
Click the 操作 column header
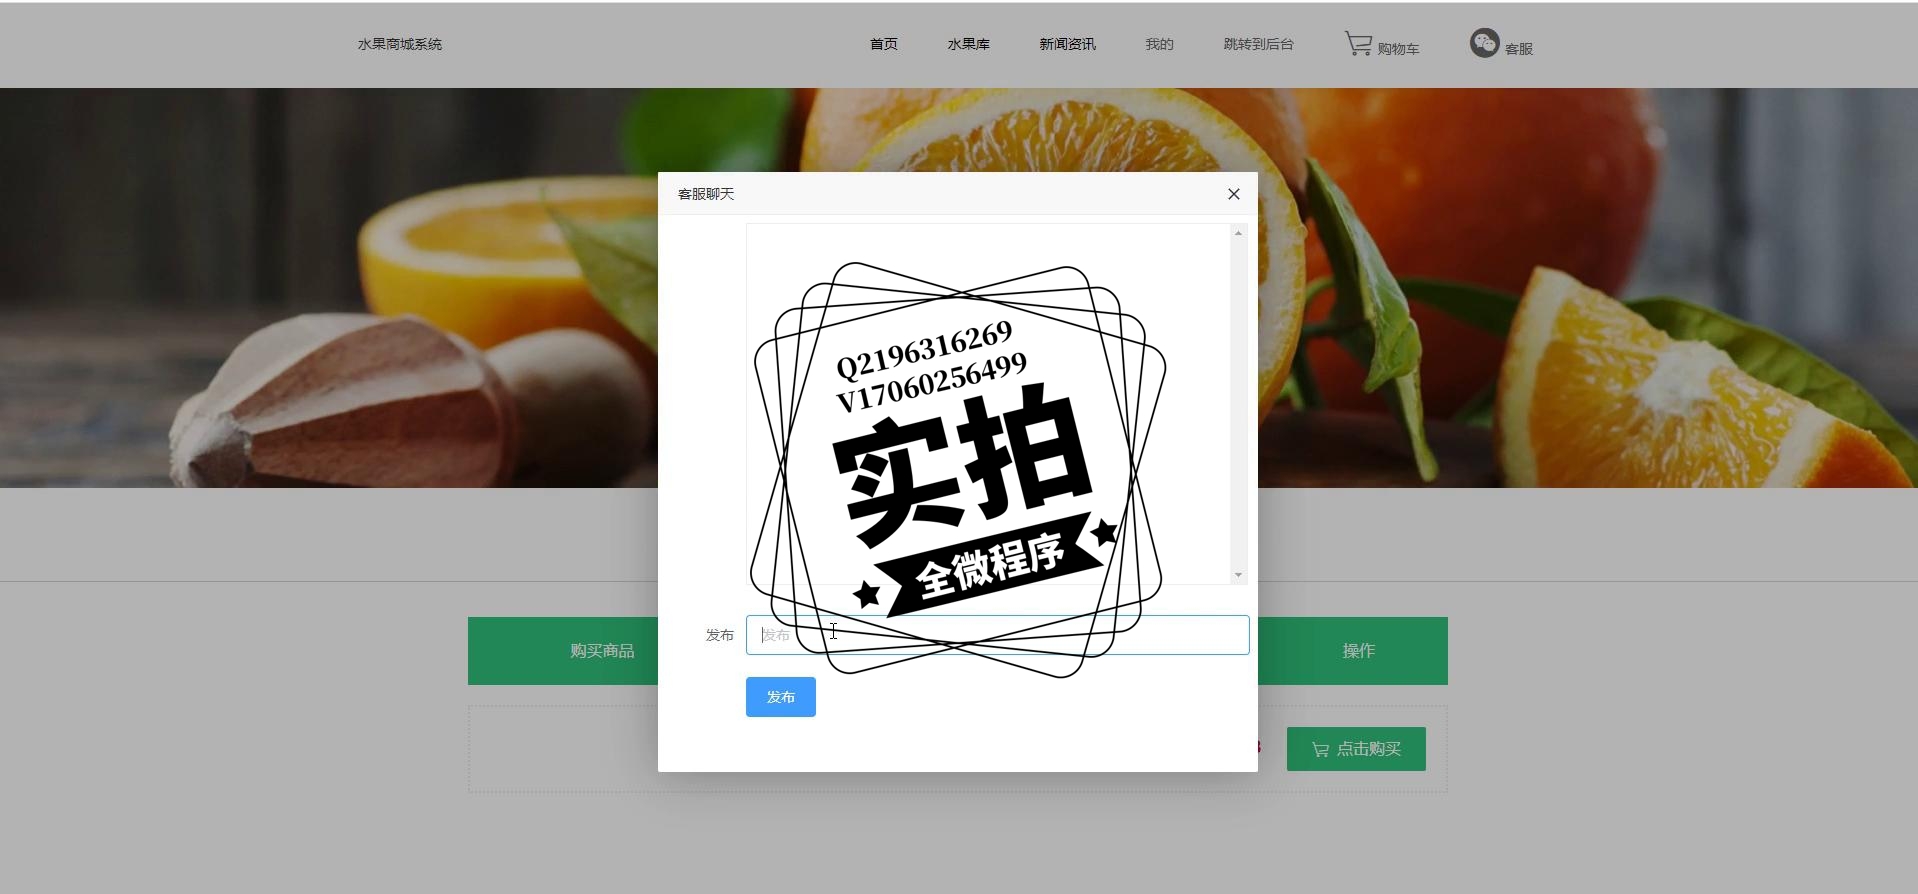[1358, 651]
